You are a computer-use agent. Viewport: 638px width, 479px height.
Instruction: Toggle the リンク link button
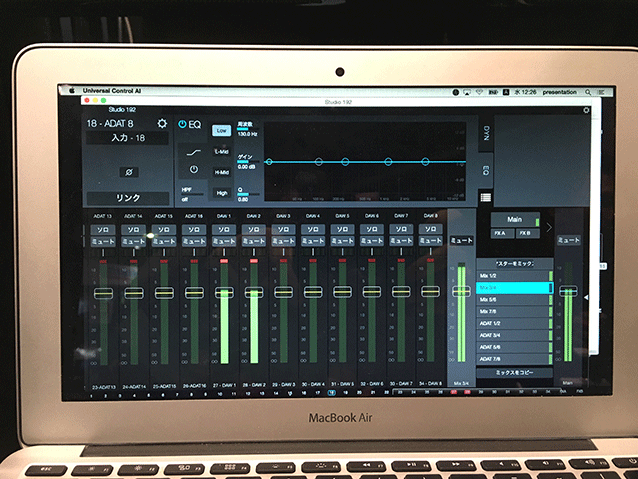[x=128, y=198]
